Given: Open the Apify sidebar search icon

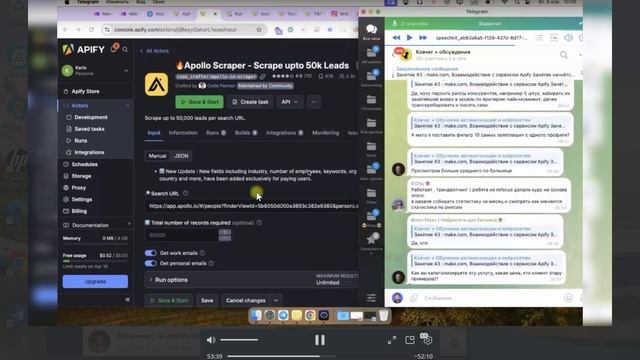Looking at the screenshot, I should 125,49.
